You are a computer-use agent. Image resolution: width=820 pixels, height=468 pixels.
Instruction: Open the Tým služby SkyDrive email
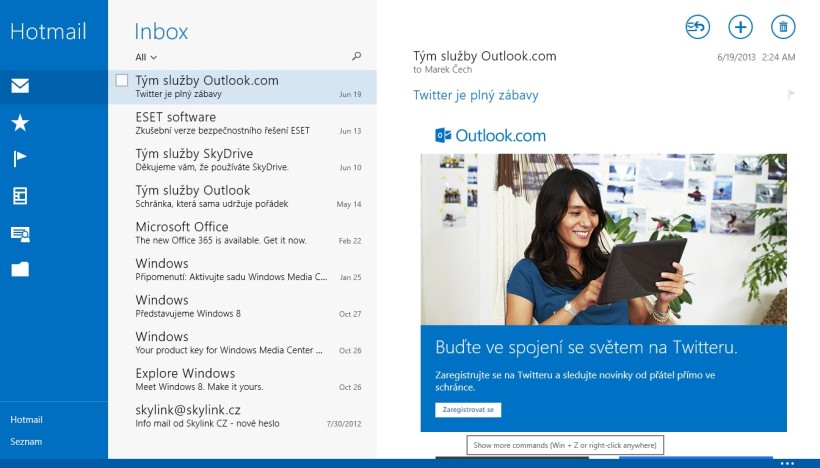(242, 160)
